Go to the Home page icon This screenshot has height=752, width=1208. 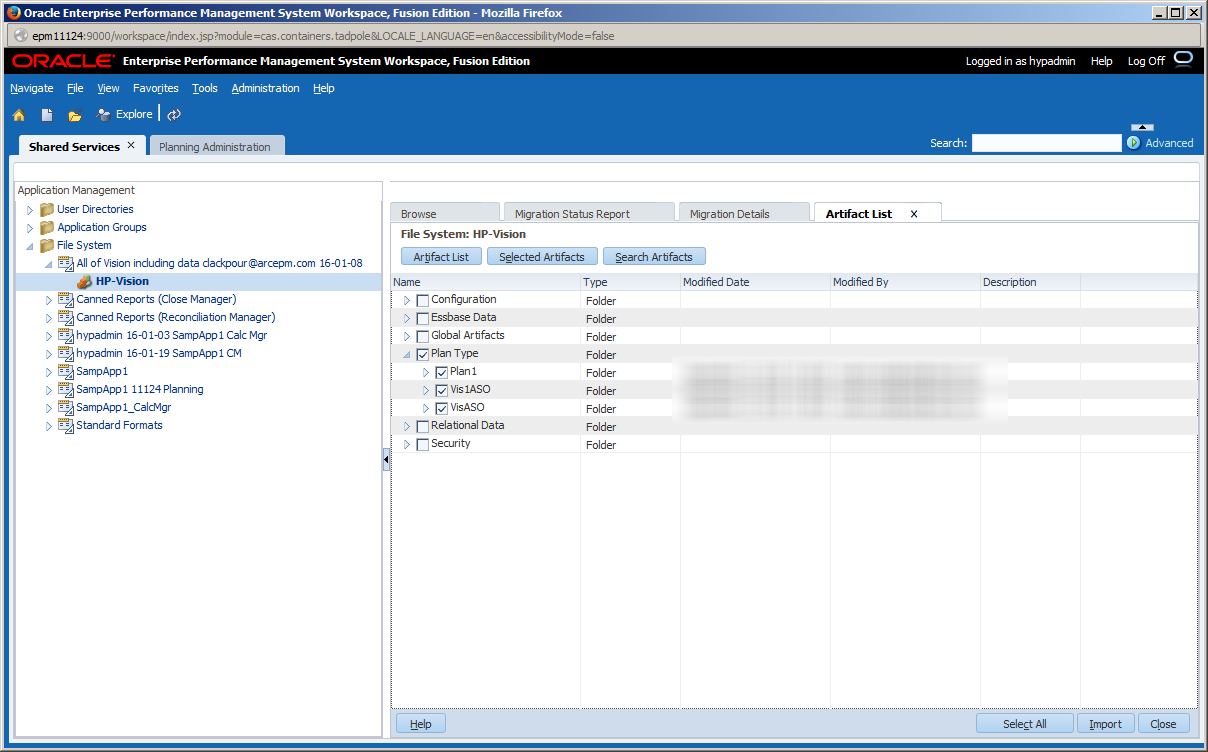[18, 115]
